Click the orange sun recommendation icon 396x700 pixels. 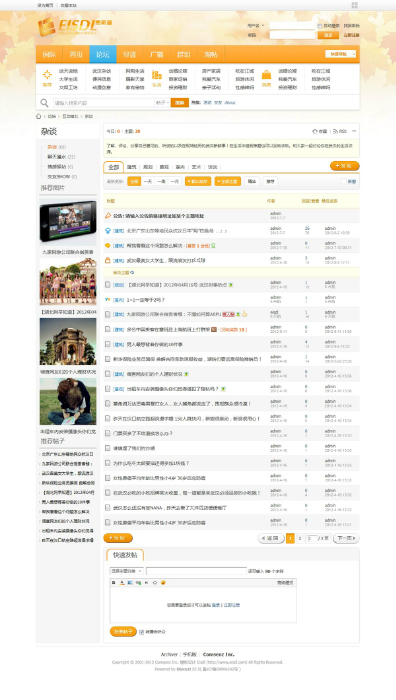tap(47, 75)
